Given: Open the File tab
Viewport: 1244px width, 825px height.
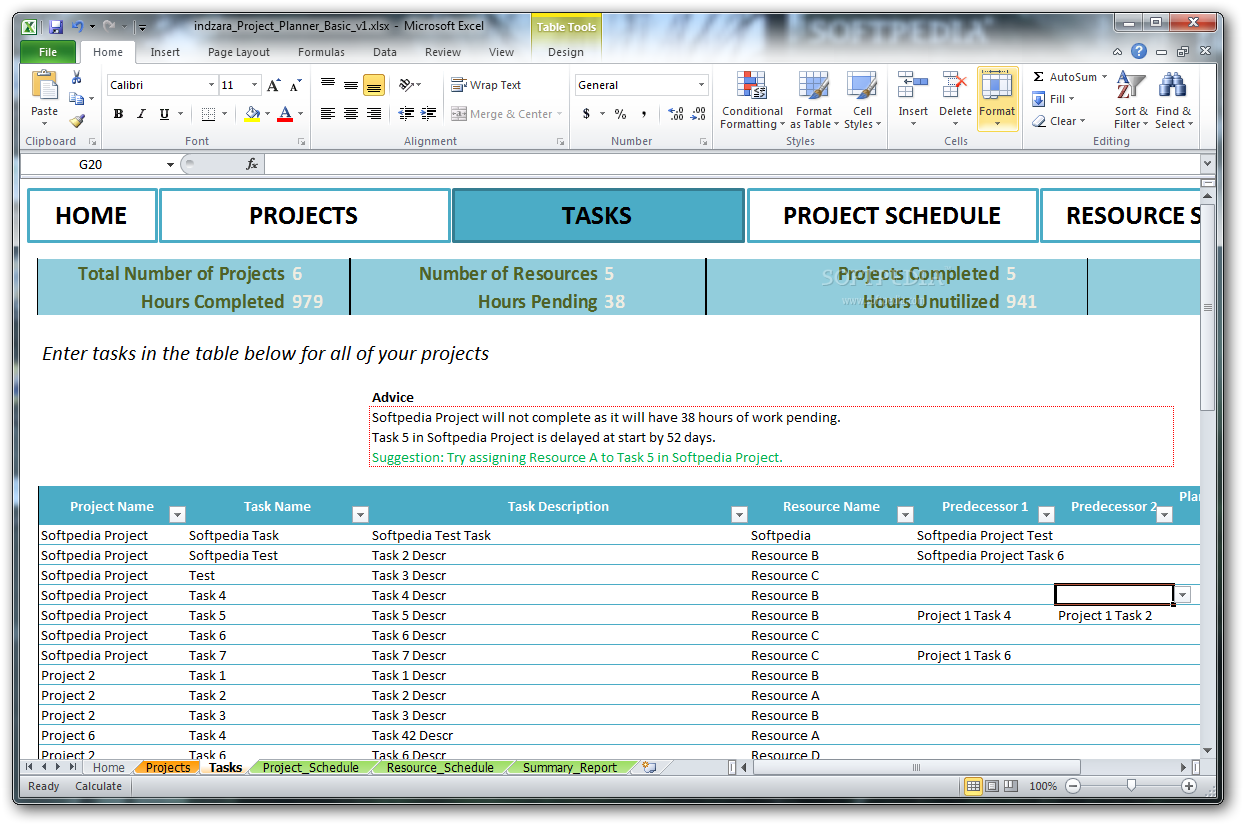Looking at the screenshot, I should 47,52.
